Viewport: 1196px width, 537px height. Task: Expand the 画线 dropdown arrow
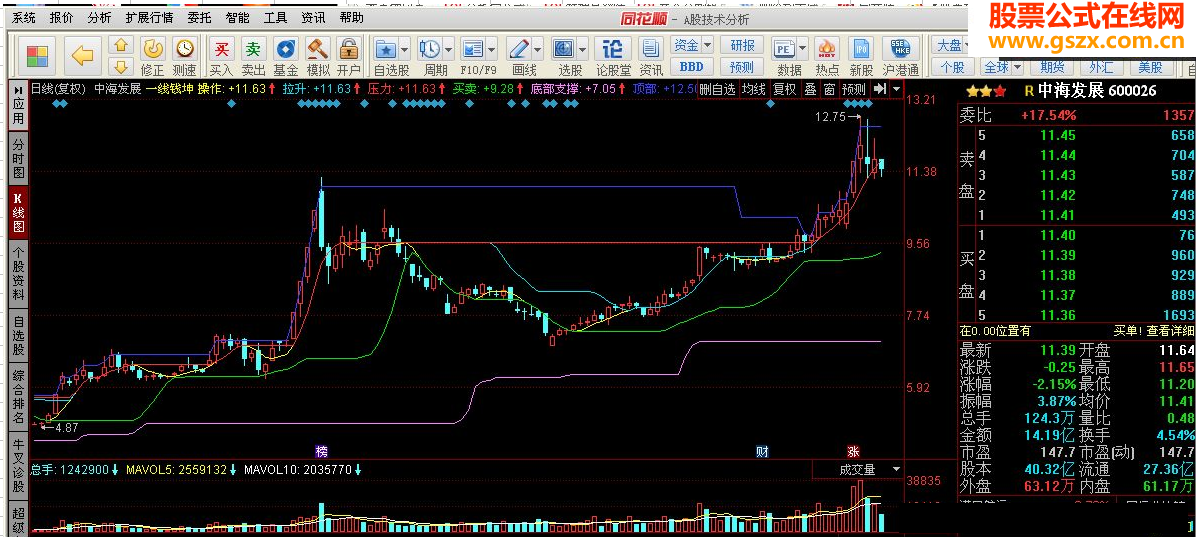pyautogui.click(x=539, y=49)
